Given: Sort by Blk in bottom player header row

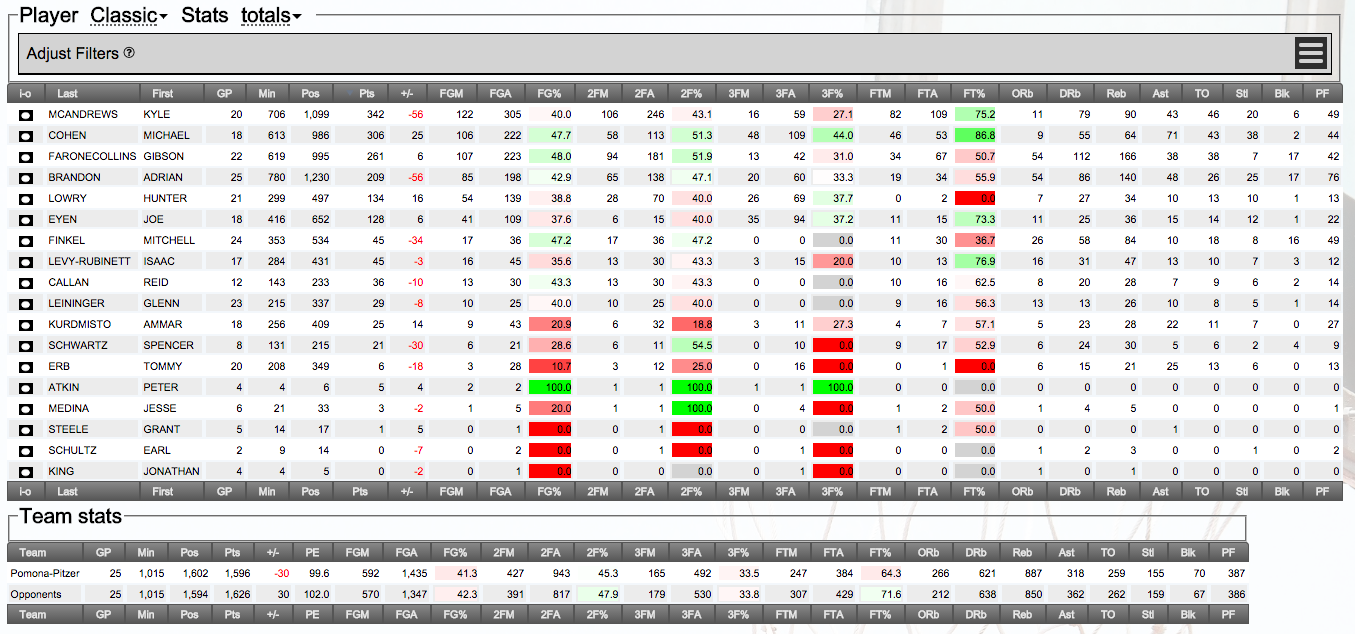Looking at the screenshot, I should tap(1281, 492).
